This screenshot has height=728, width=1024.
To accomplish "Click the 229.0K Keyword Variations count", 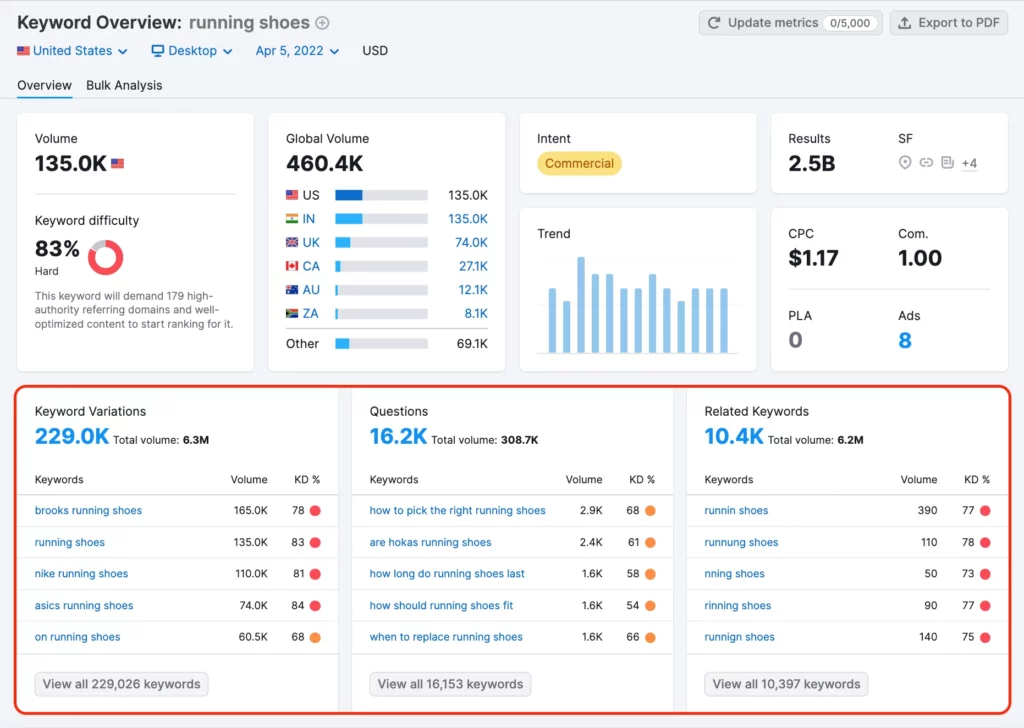I will pyautogui.click(x=72, y=436).
